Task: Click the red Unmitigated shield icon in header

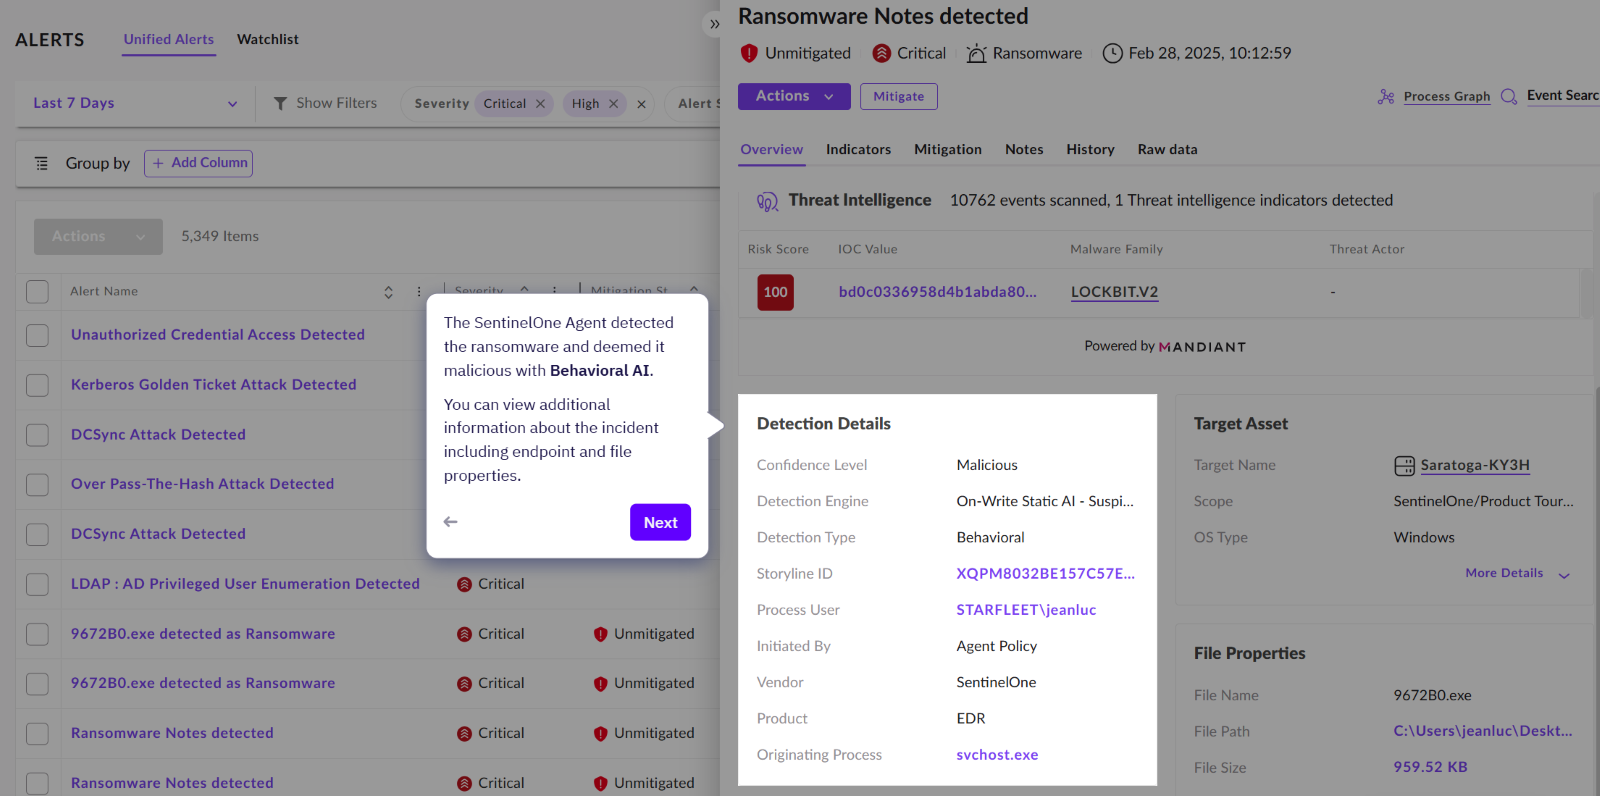Action: pos(749,53)
